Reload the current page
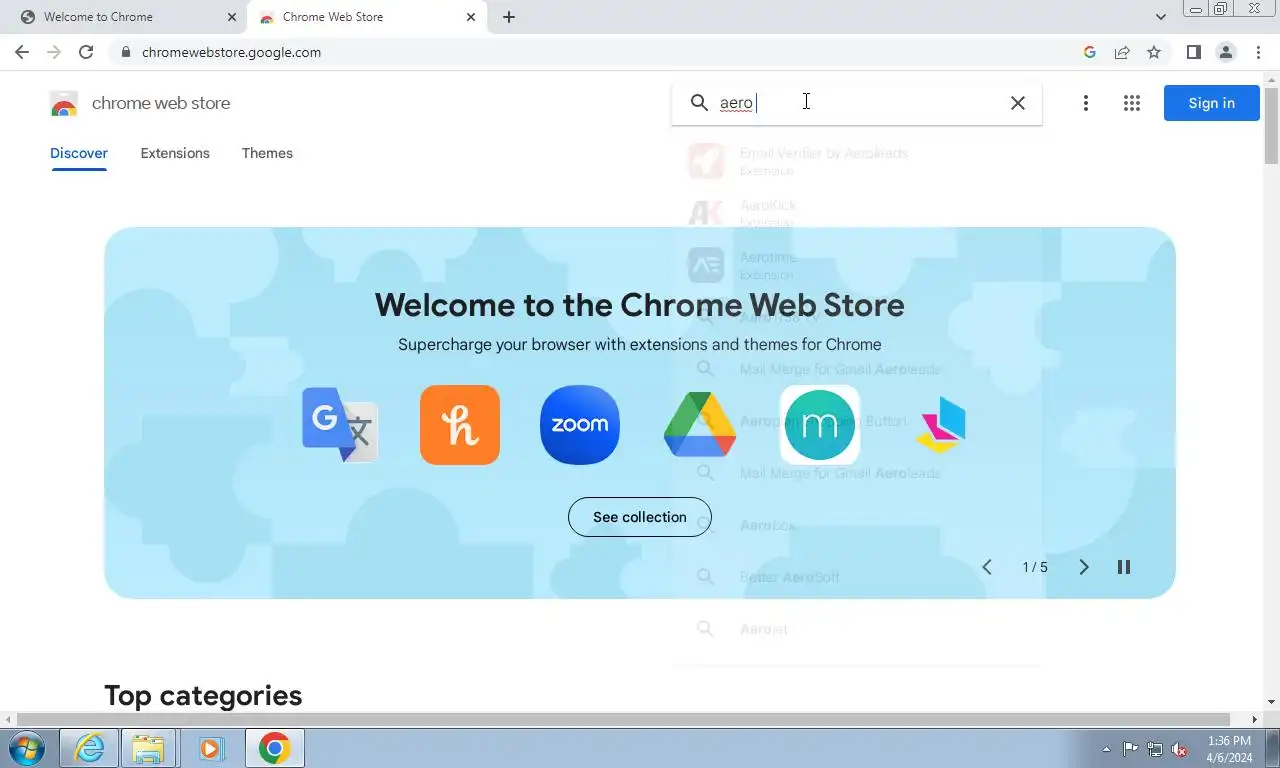1280x768 pixels. (x=86, y=52)
